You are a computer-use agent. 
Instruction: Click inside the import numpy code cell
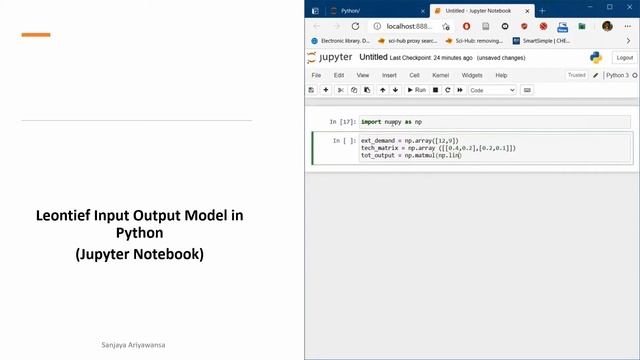tap(495, 122)
